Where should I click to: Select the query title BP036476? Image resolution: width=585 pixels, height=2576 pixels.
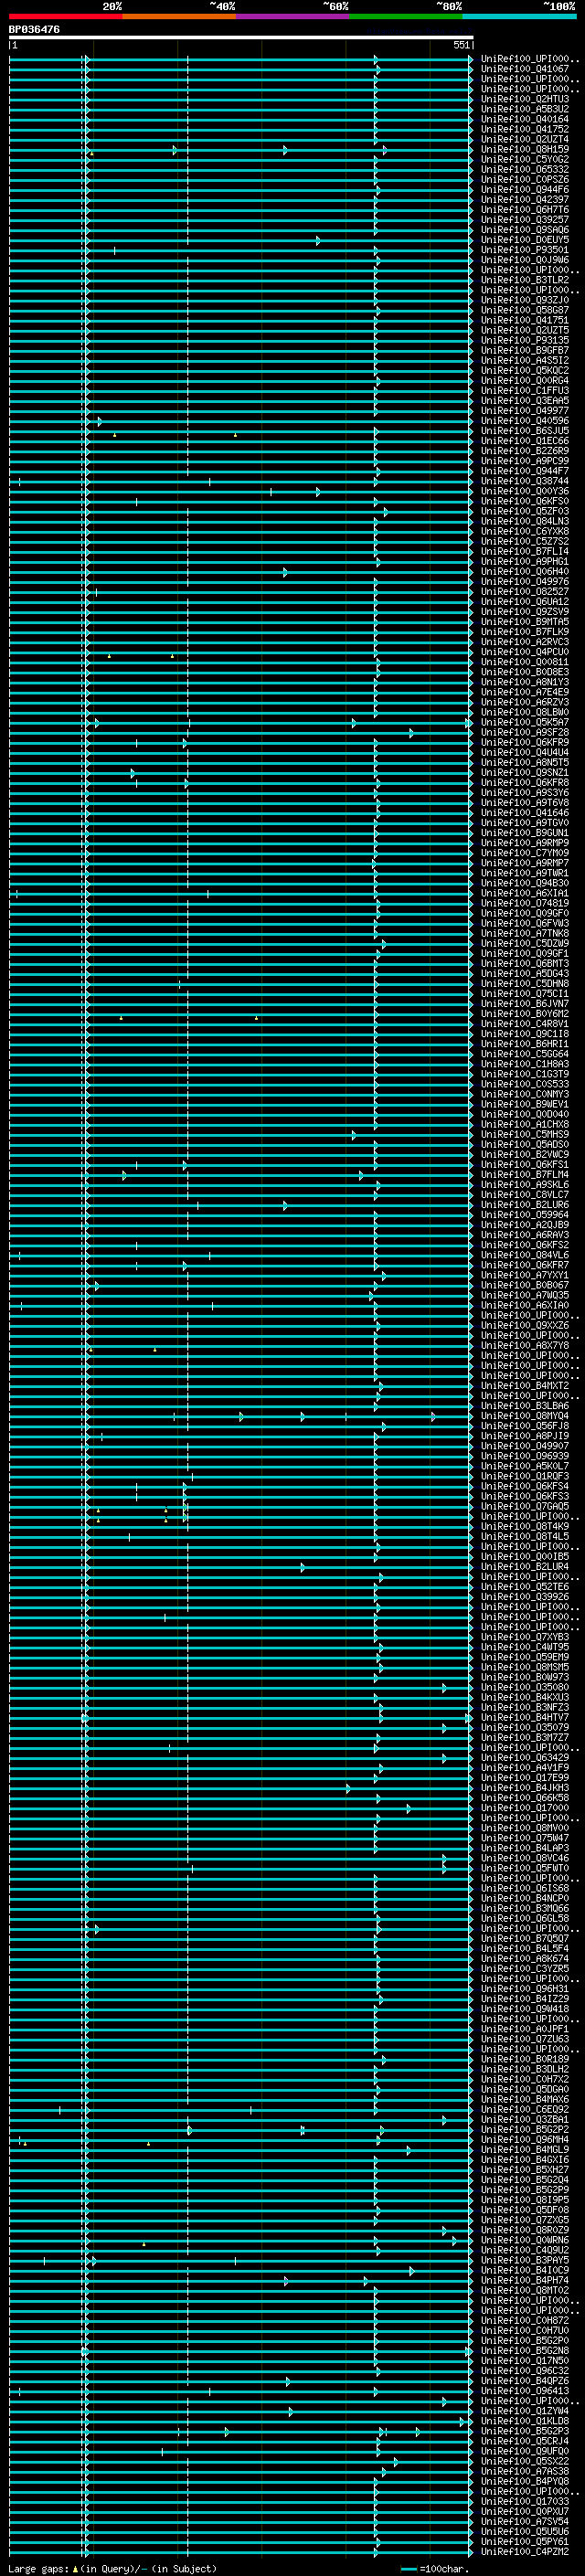(x=35, y=30)
